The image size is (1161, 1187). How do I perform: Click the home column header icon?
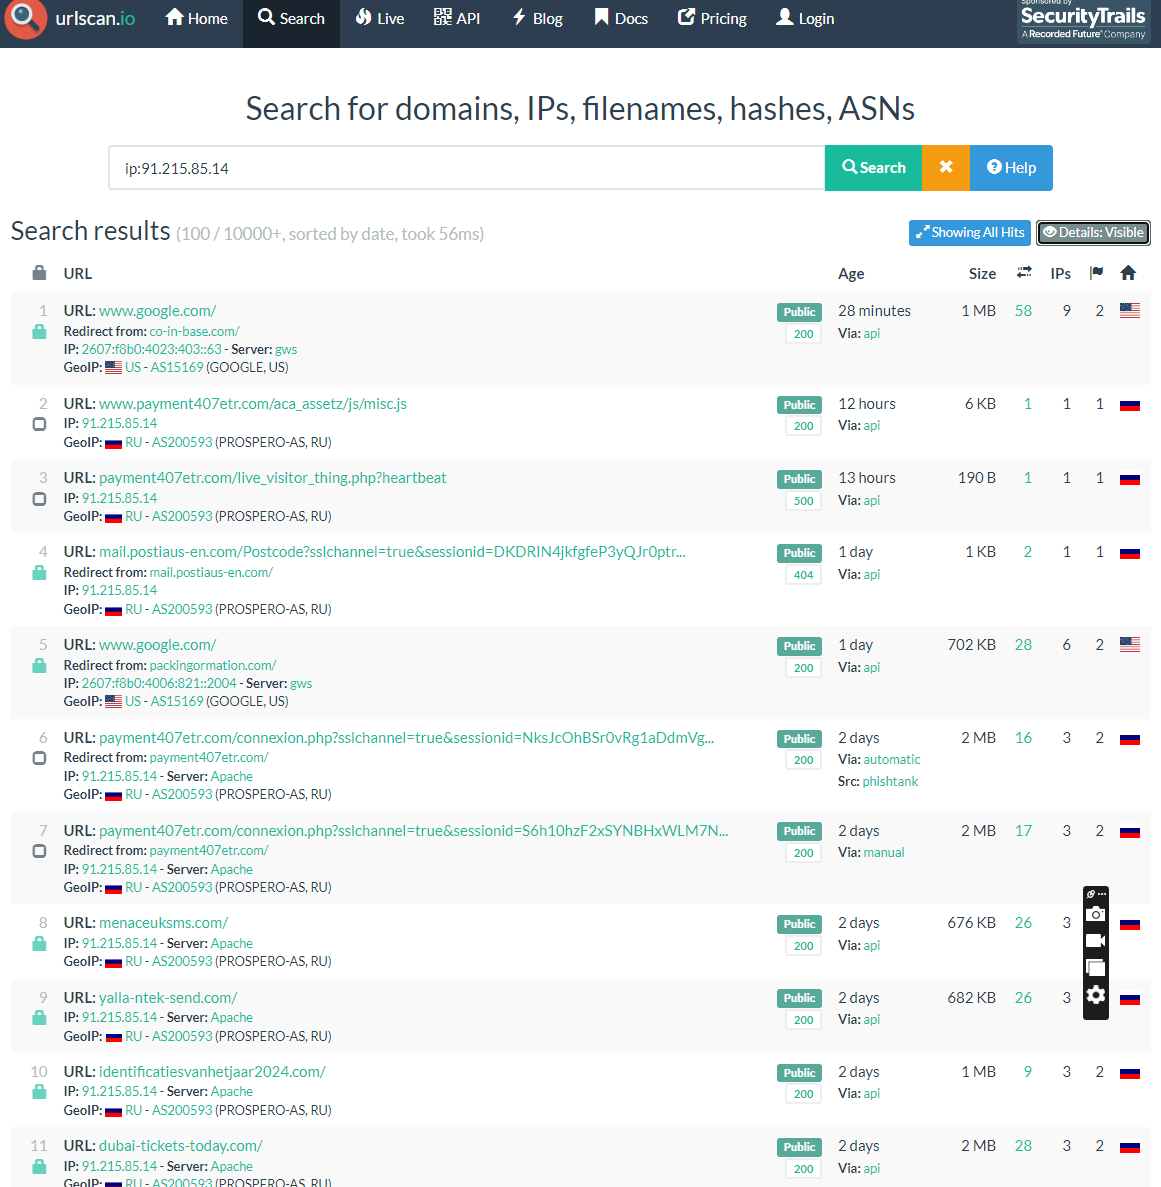(1128, 273)
